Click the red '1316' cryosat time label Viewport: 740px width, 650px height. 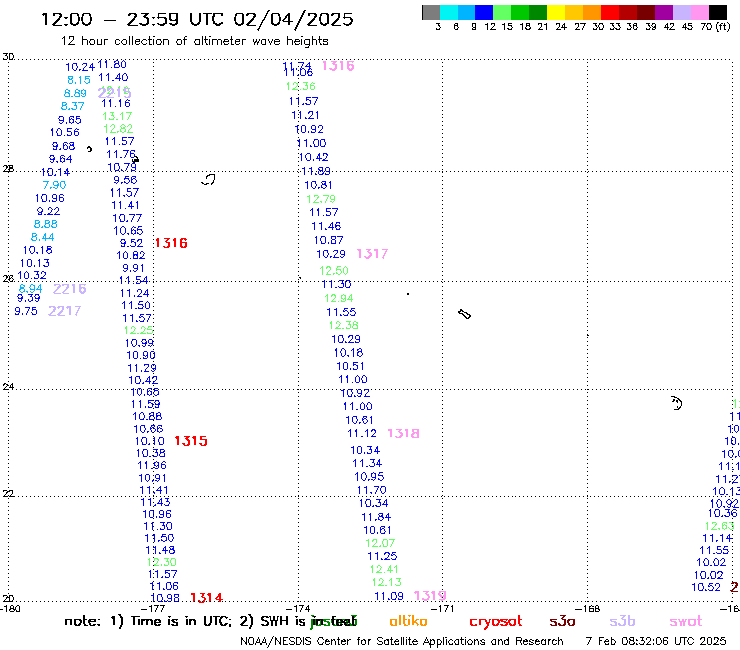(x=171, y=243)
